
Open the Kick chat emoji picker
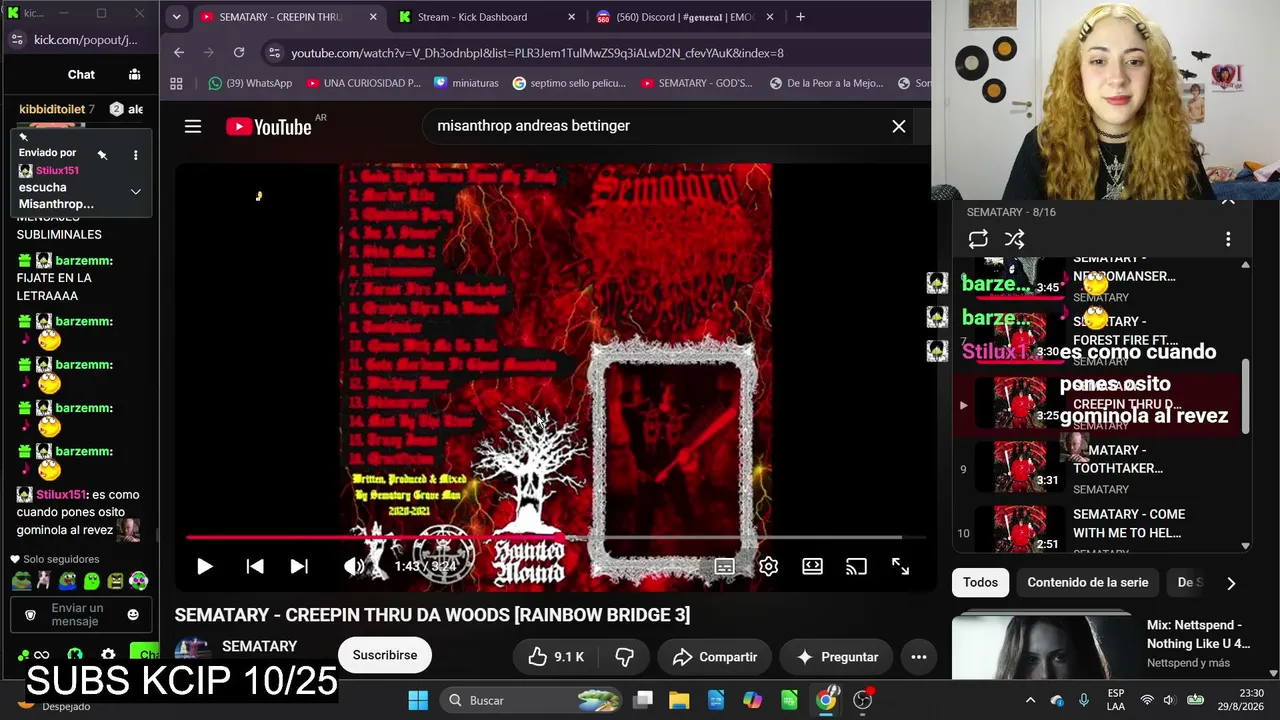(x=133, y=614)
